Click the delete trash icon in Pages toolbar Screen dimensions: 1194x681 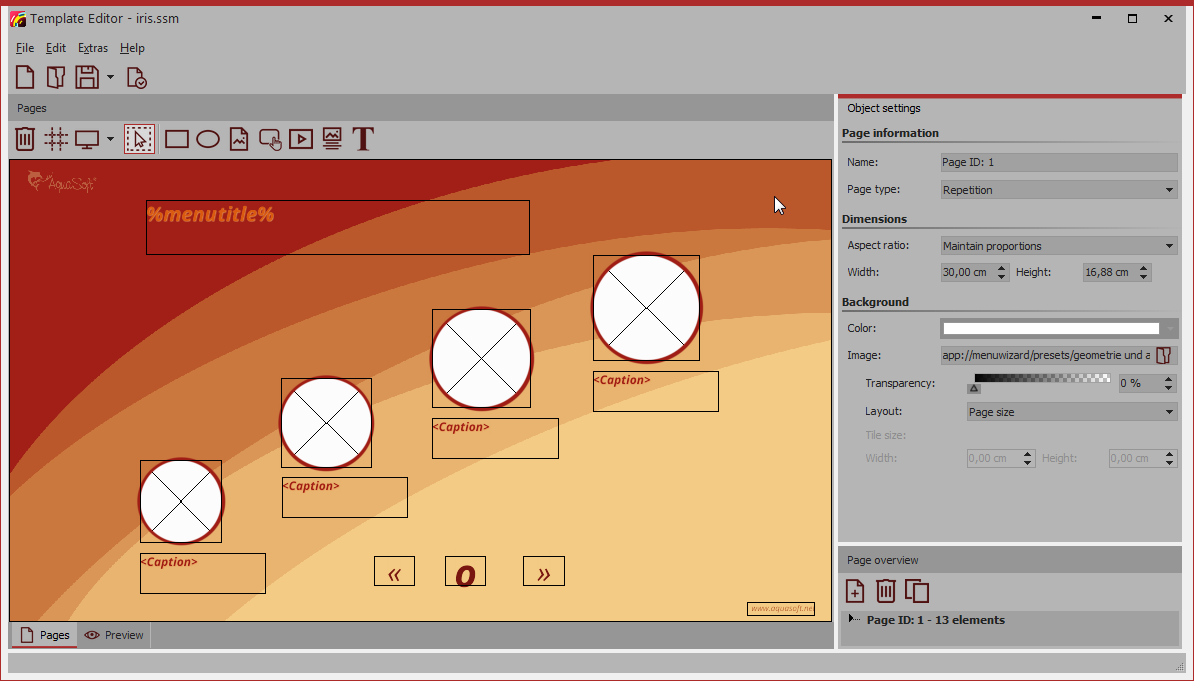25,139
